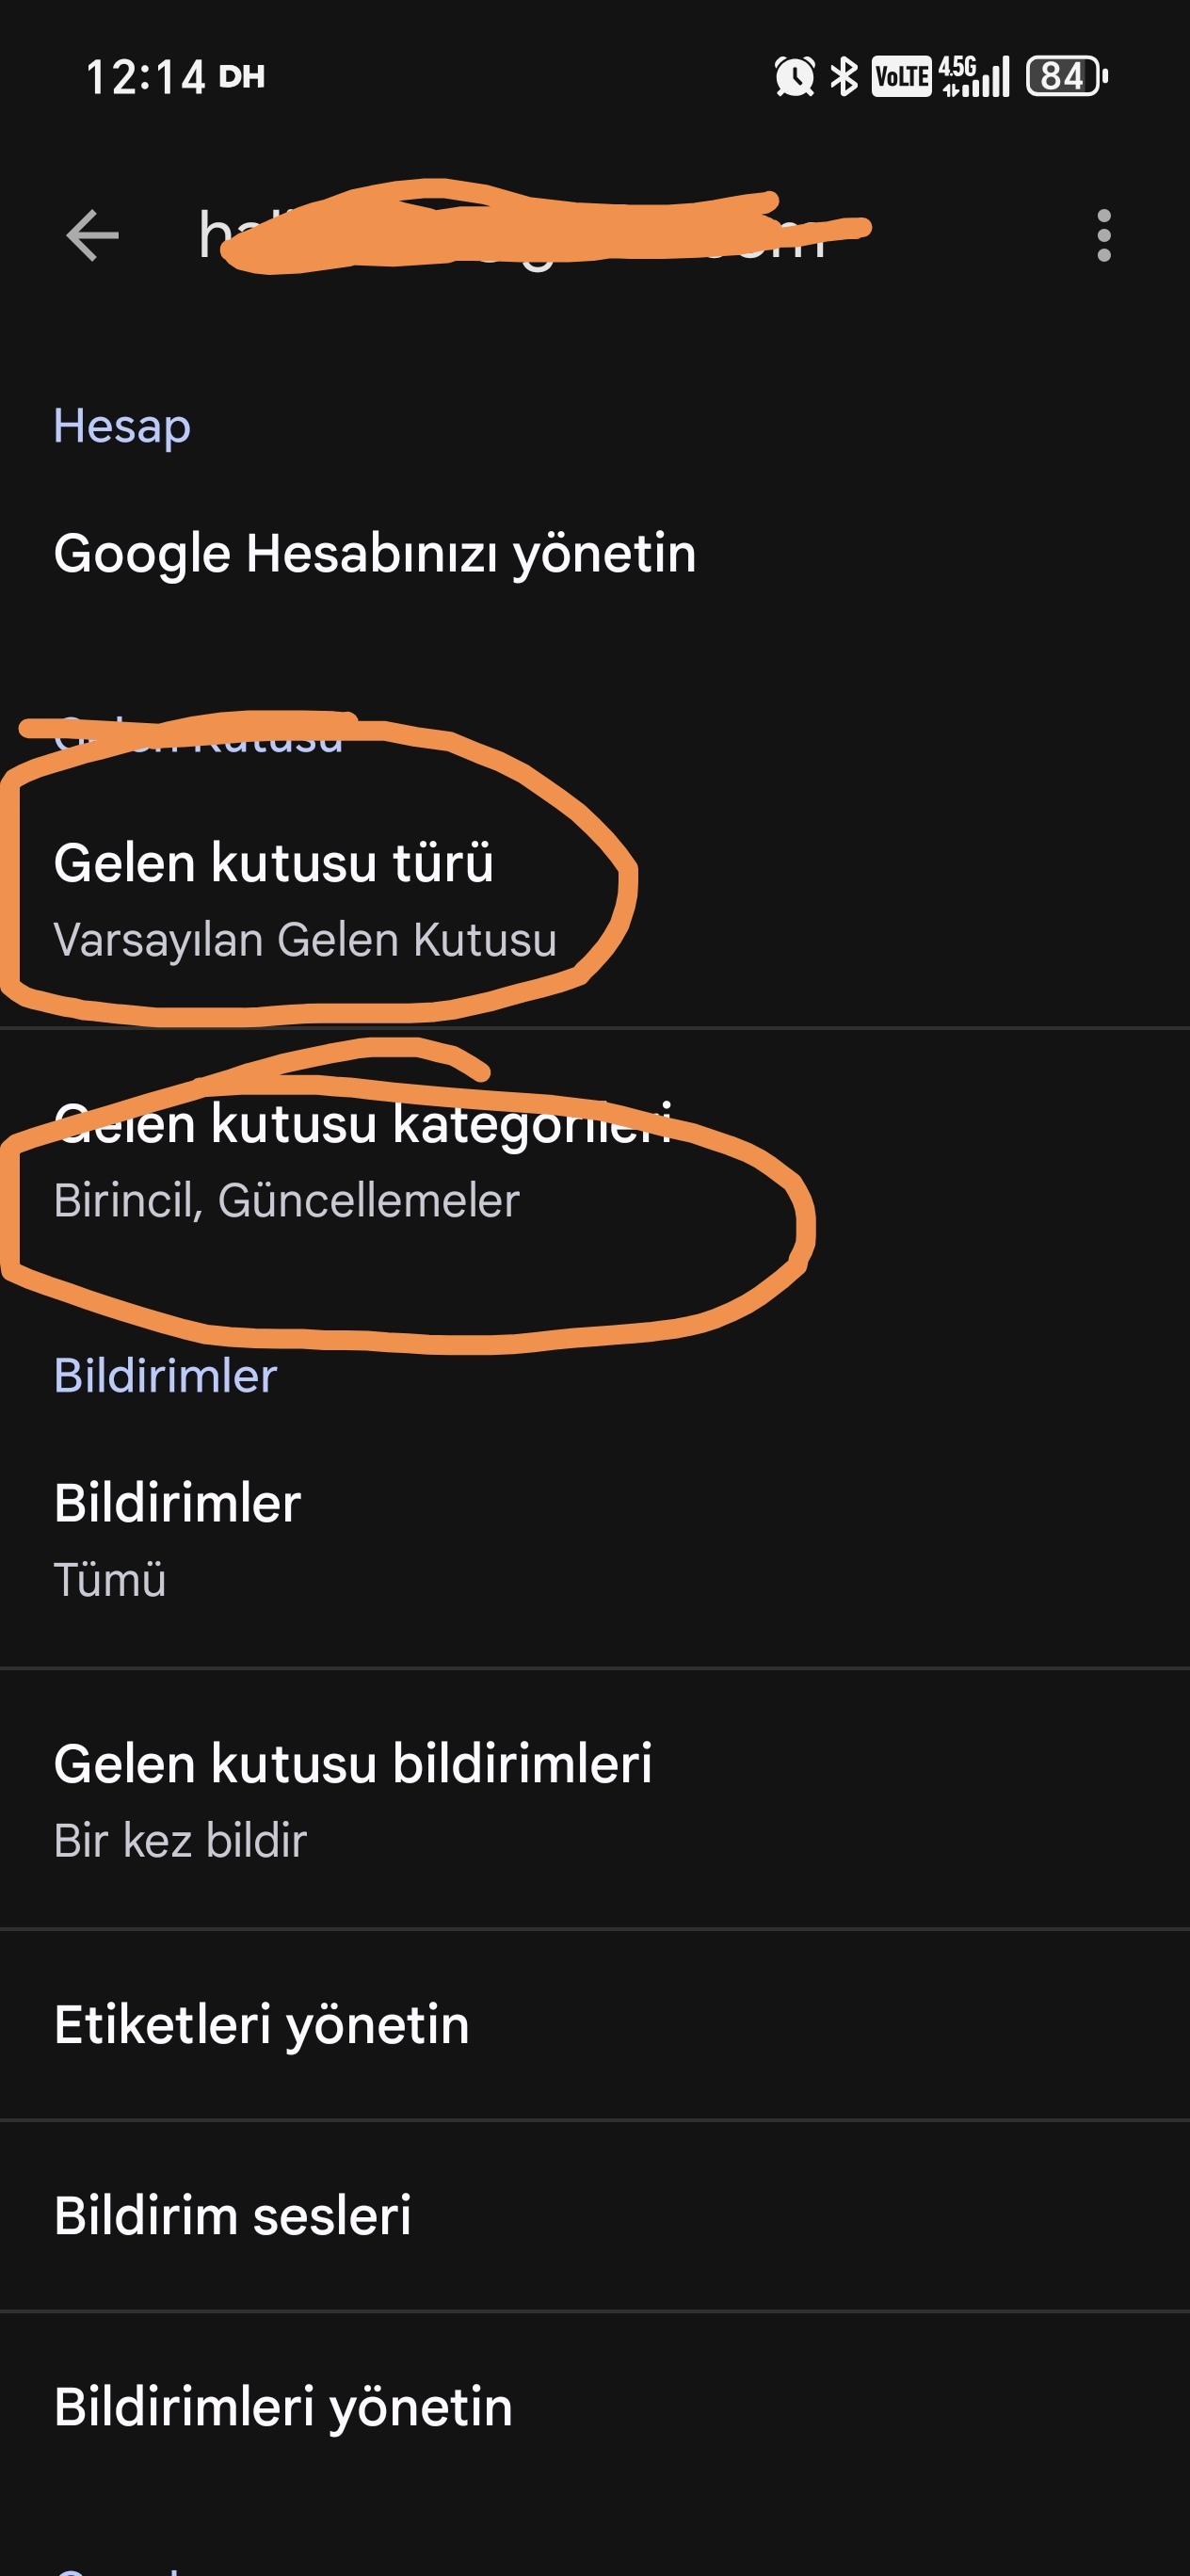Tap the back arrow icon
Viewport: 1190px width, 2576px height.
click(92, 236)
